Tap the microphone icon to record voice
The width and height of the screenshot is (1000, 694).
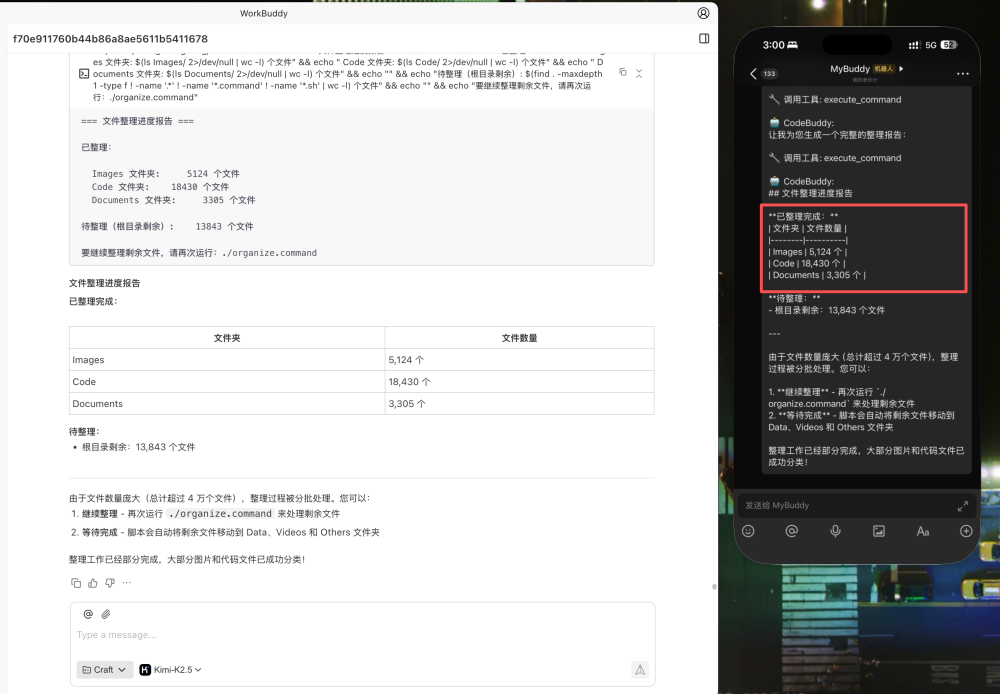836,531
